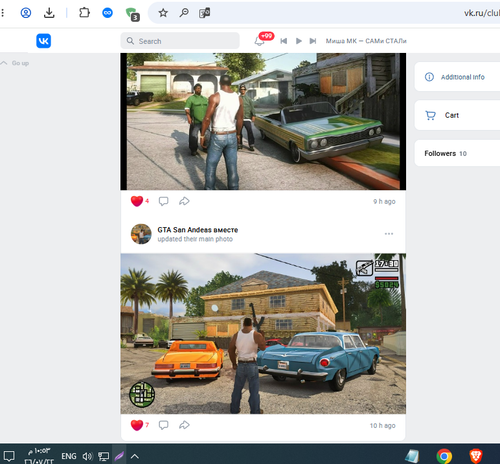Screen dimensions: 500x464
Task: Open the main photo with orange and blue cars
Action: click(x=263, y=334)
